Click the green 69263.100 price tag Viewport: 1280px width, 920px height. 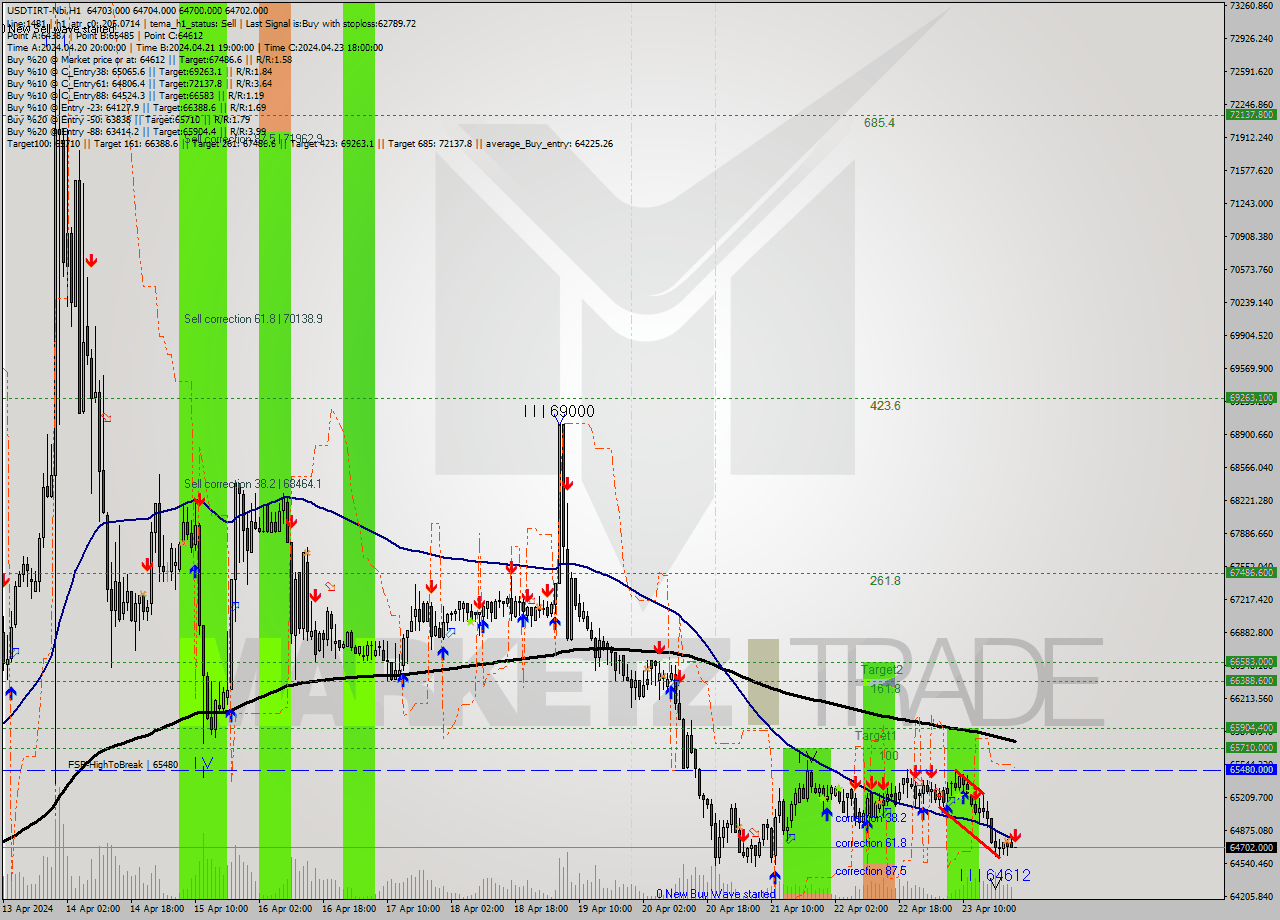tap(1251, 397)
